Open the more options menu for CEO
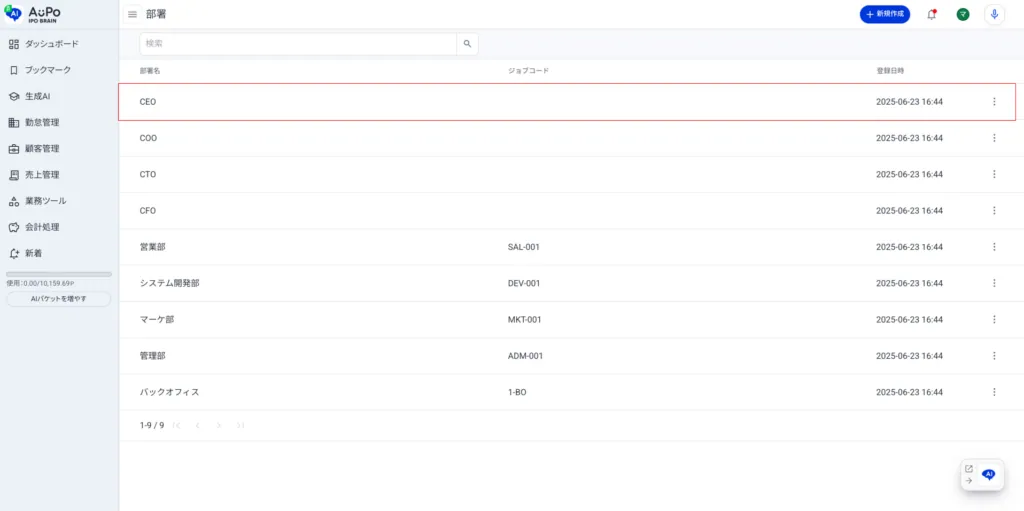Image resolution: width=1024 pixels, height=511 pixels. pyautogui.click(x=994, y=102)
